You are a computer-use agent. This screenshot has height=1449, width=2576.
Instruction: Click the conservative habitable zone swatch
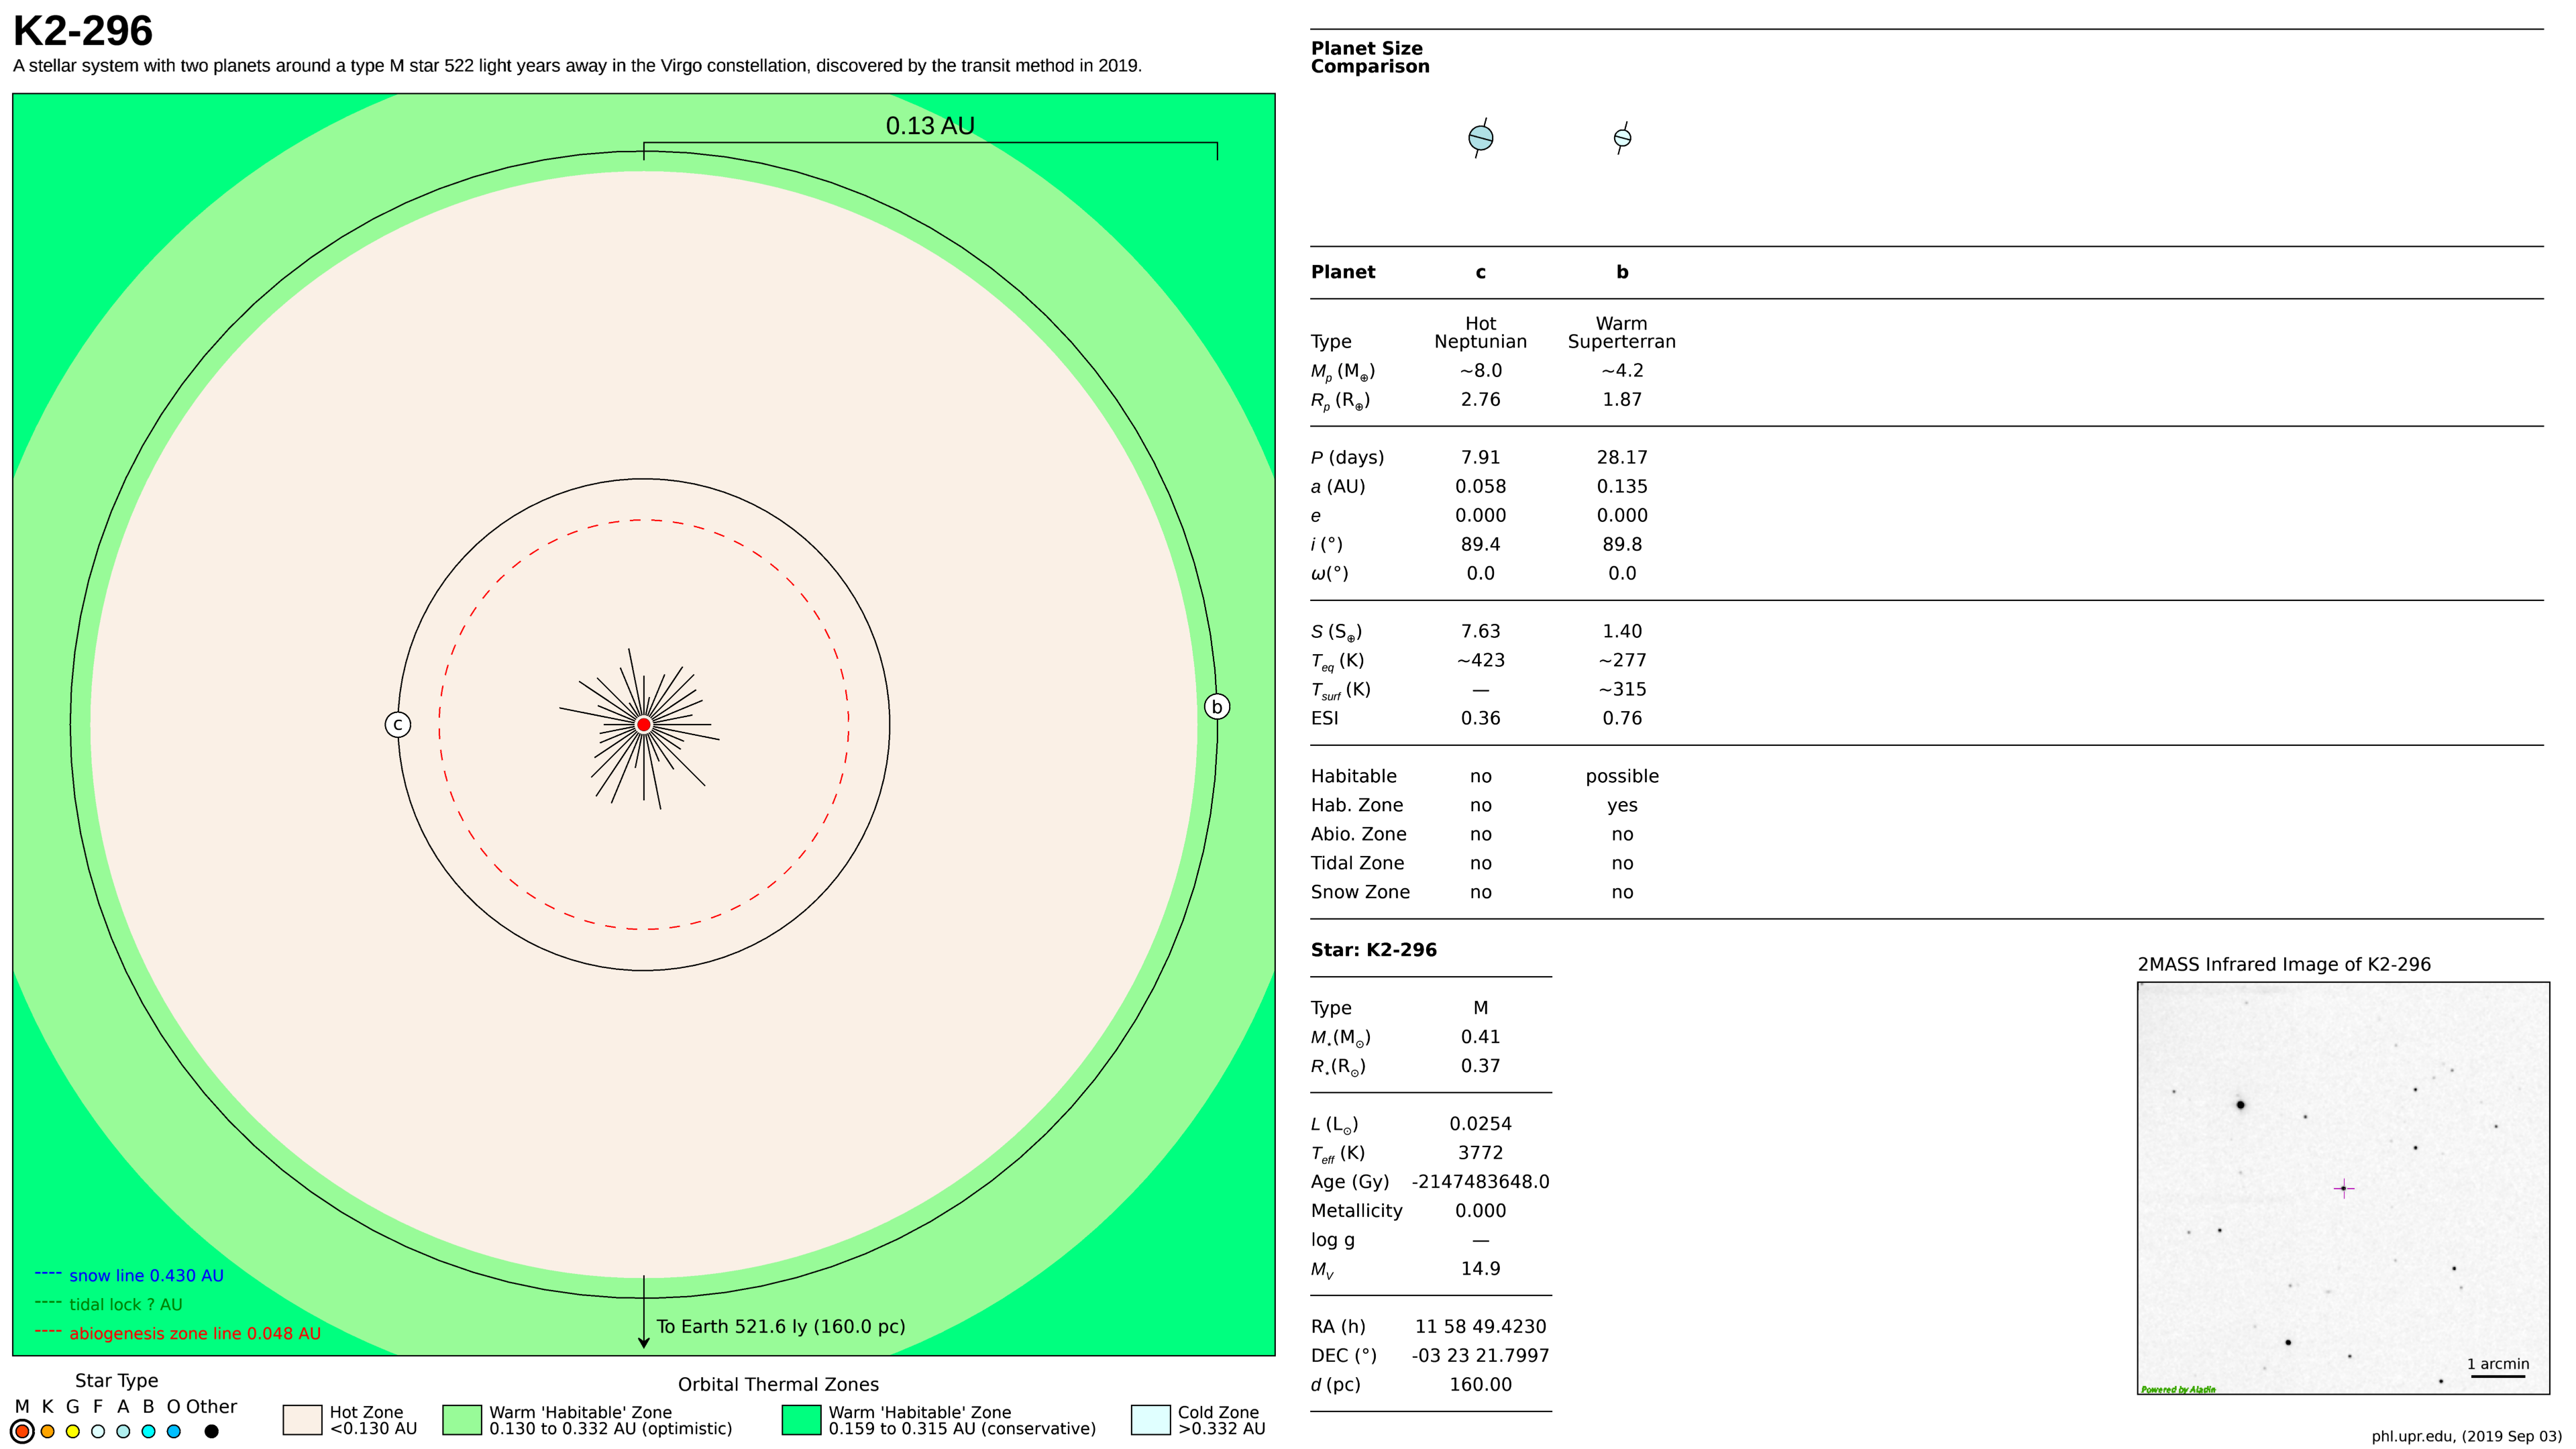coord(801,1420)
